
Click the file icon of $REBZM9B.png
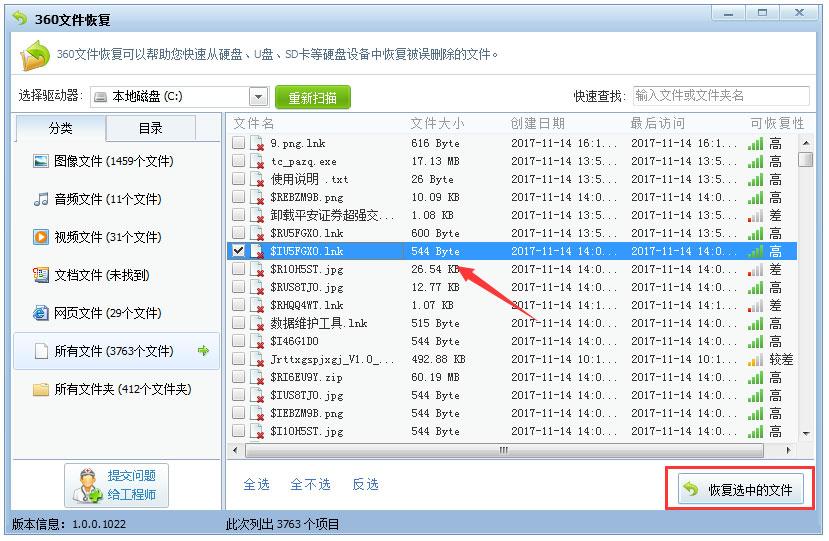(257, 197)
